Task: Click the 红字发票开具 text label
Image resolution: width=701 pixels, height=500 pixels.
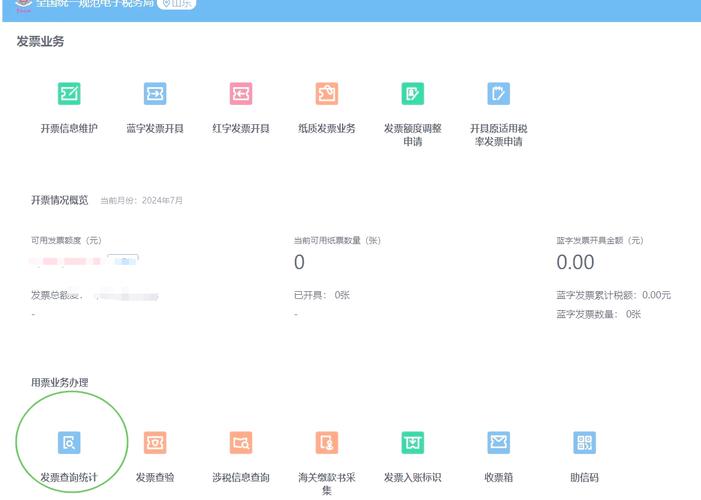Action: point(241,129)
